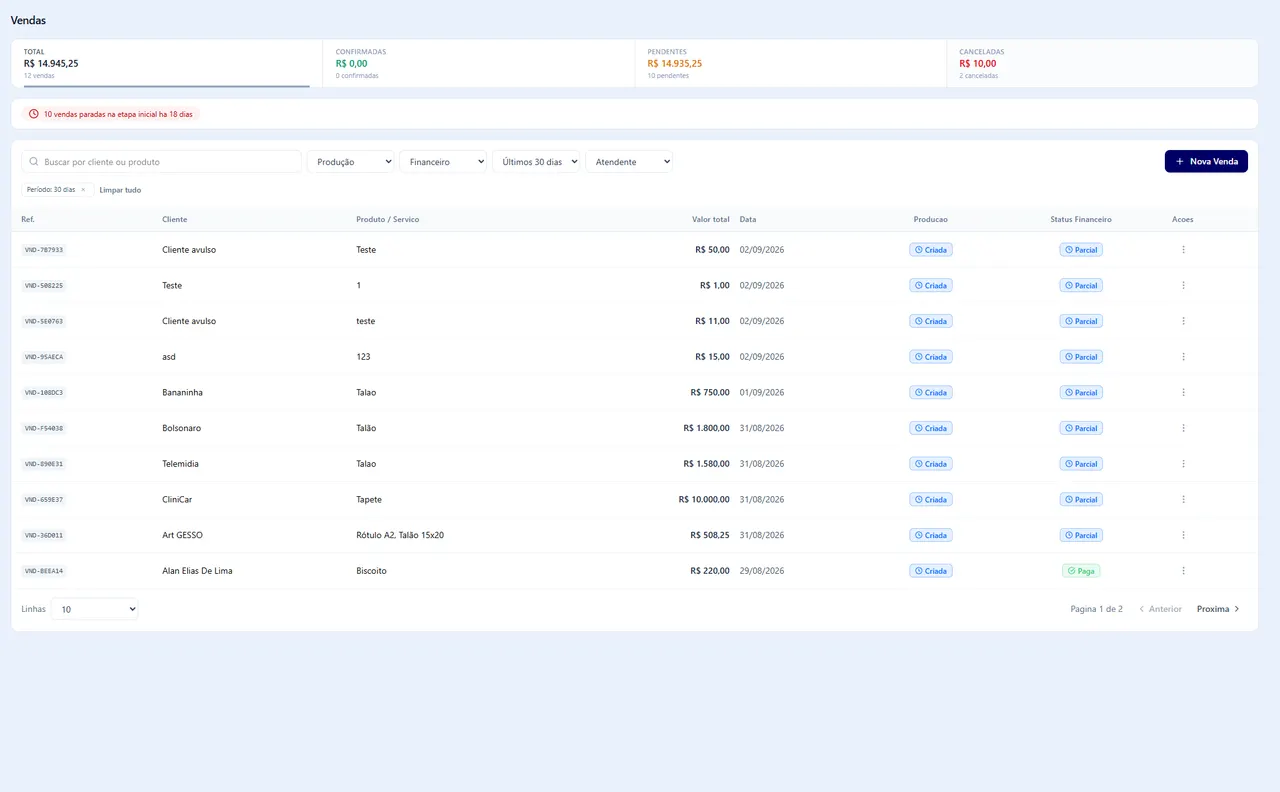The image size is (1280, 792).
Task: Switch to the Confirmadas summary card
Action: [479, 63]
